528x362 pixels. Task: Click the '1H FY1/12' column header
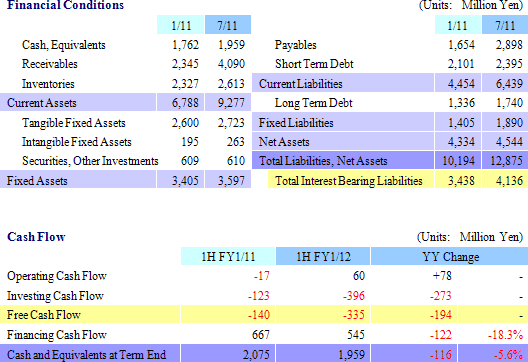(x=323, y=257)
